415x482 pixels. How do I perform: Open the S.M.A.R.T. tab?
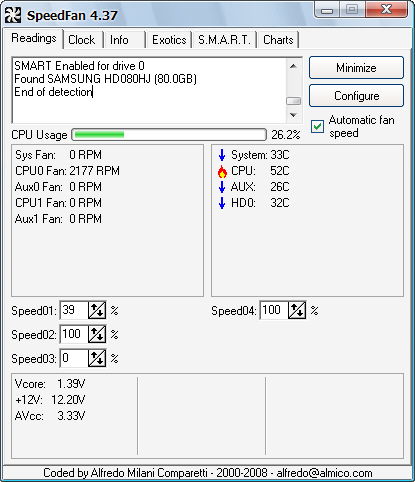tap(224, 40)
